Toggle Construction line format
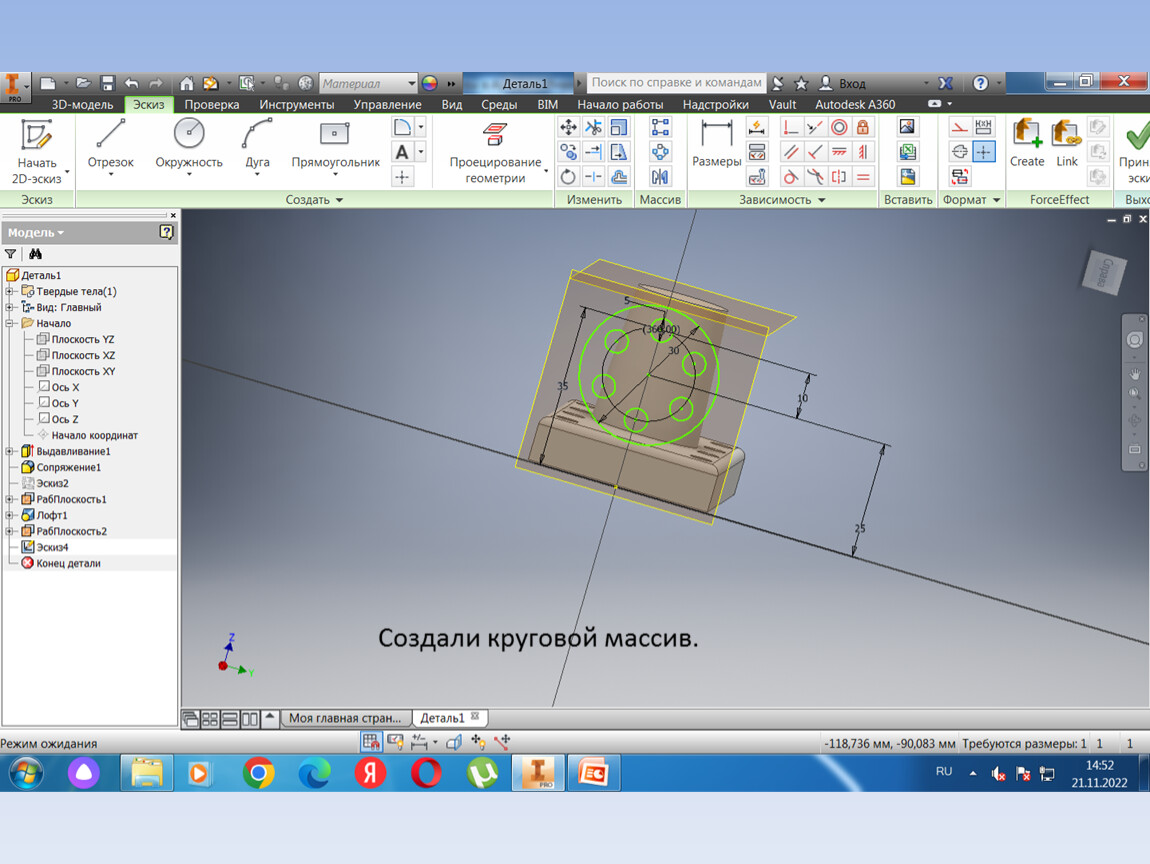The image size is (1150, 864). pyautogui.click(x=959, y=128)
